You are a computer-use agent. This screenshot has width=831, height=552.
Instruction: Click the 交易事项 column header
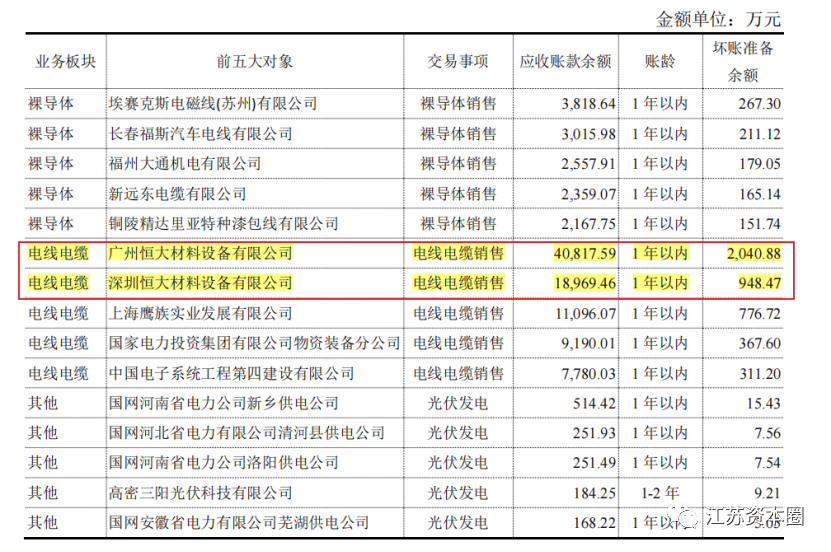(458, 61)
